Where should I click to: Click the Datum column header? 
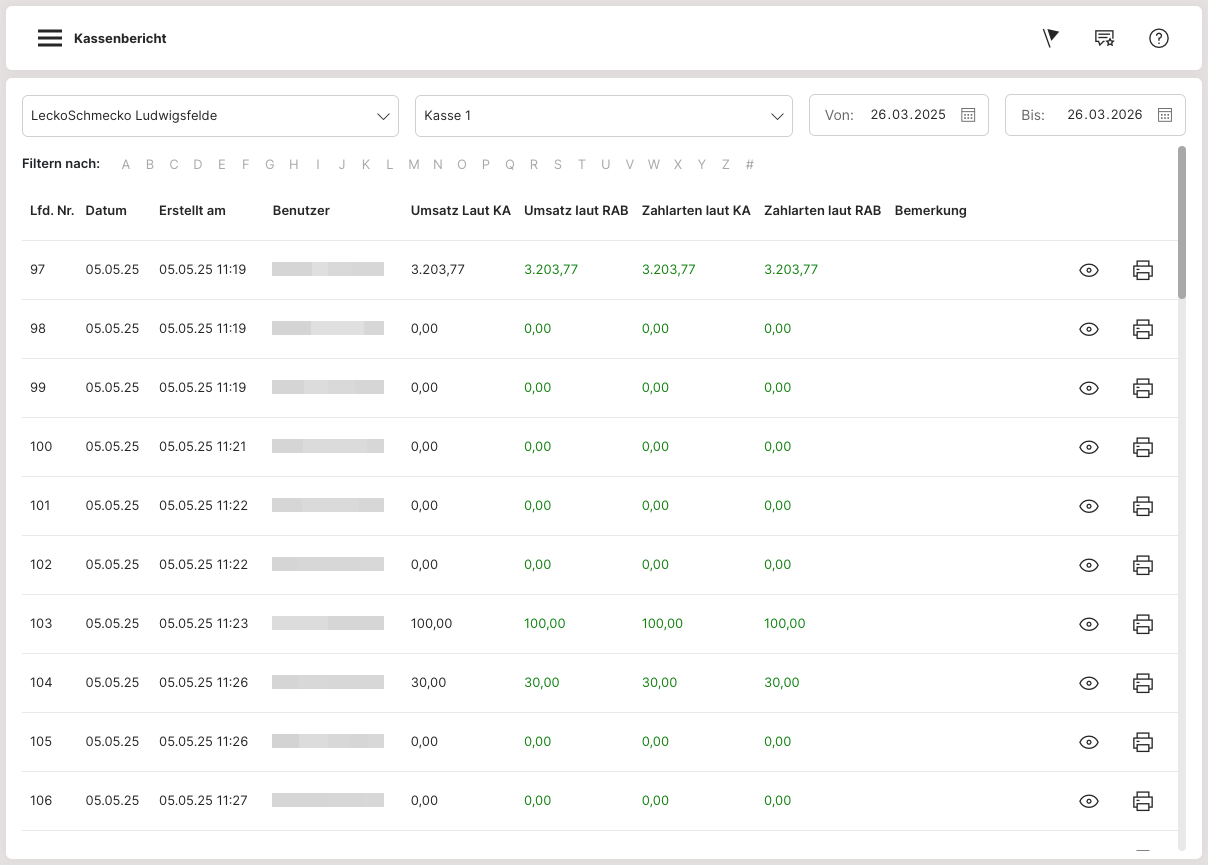click(x=106, y=211)
